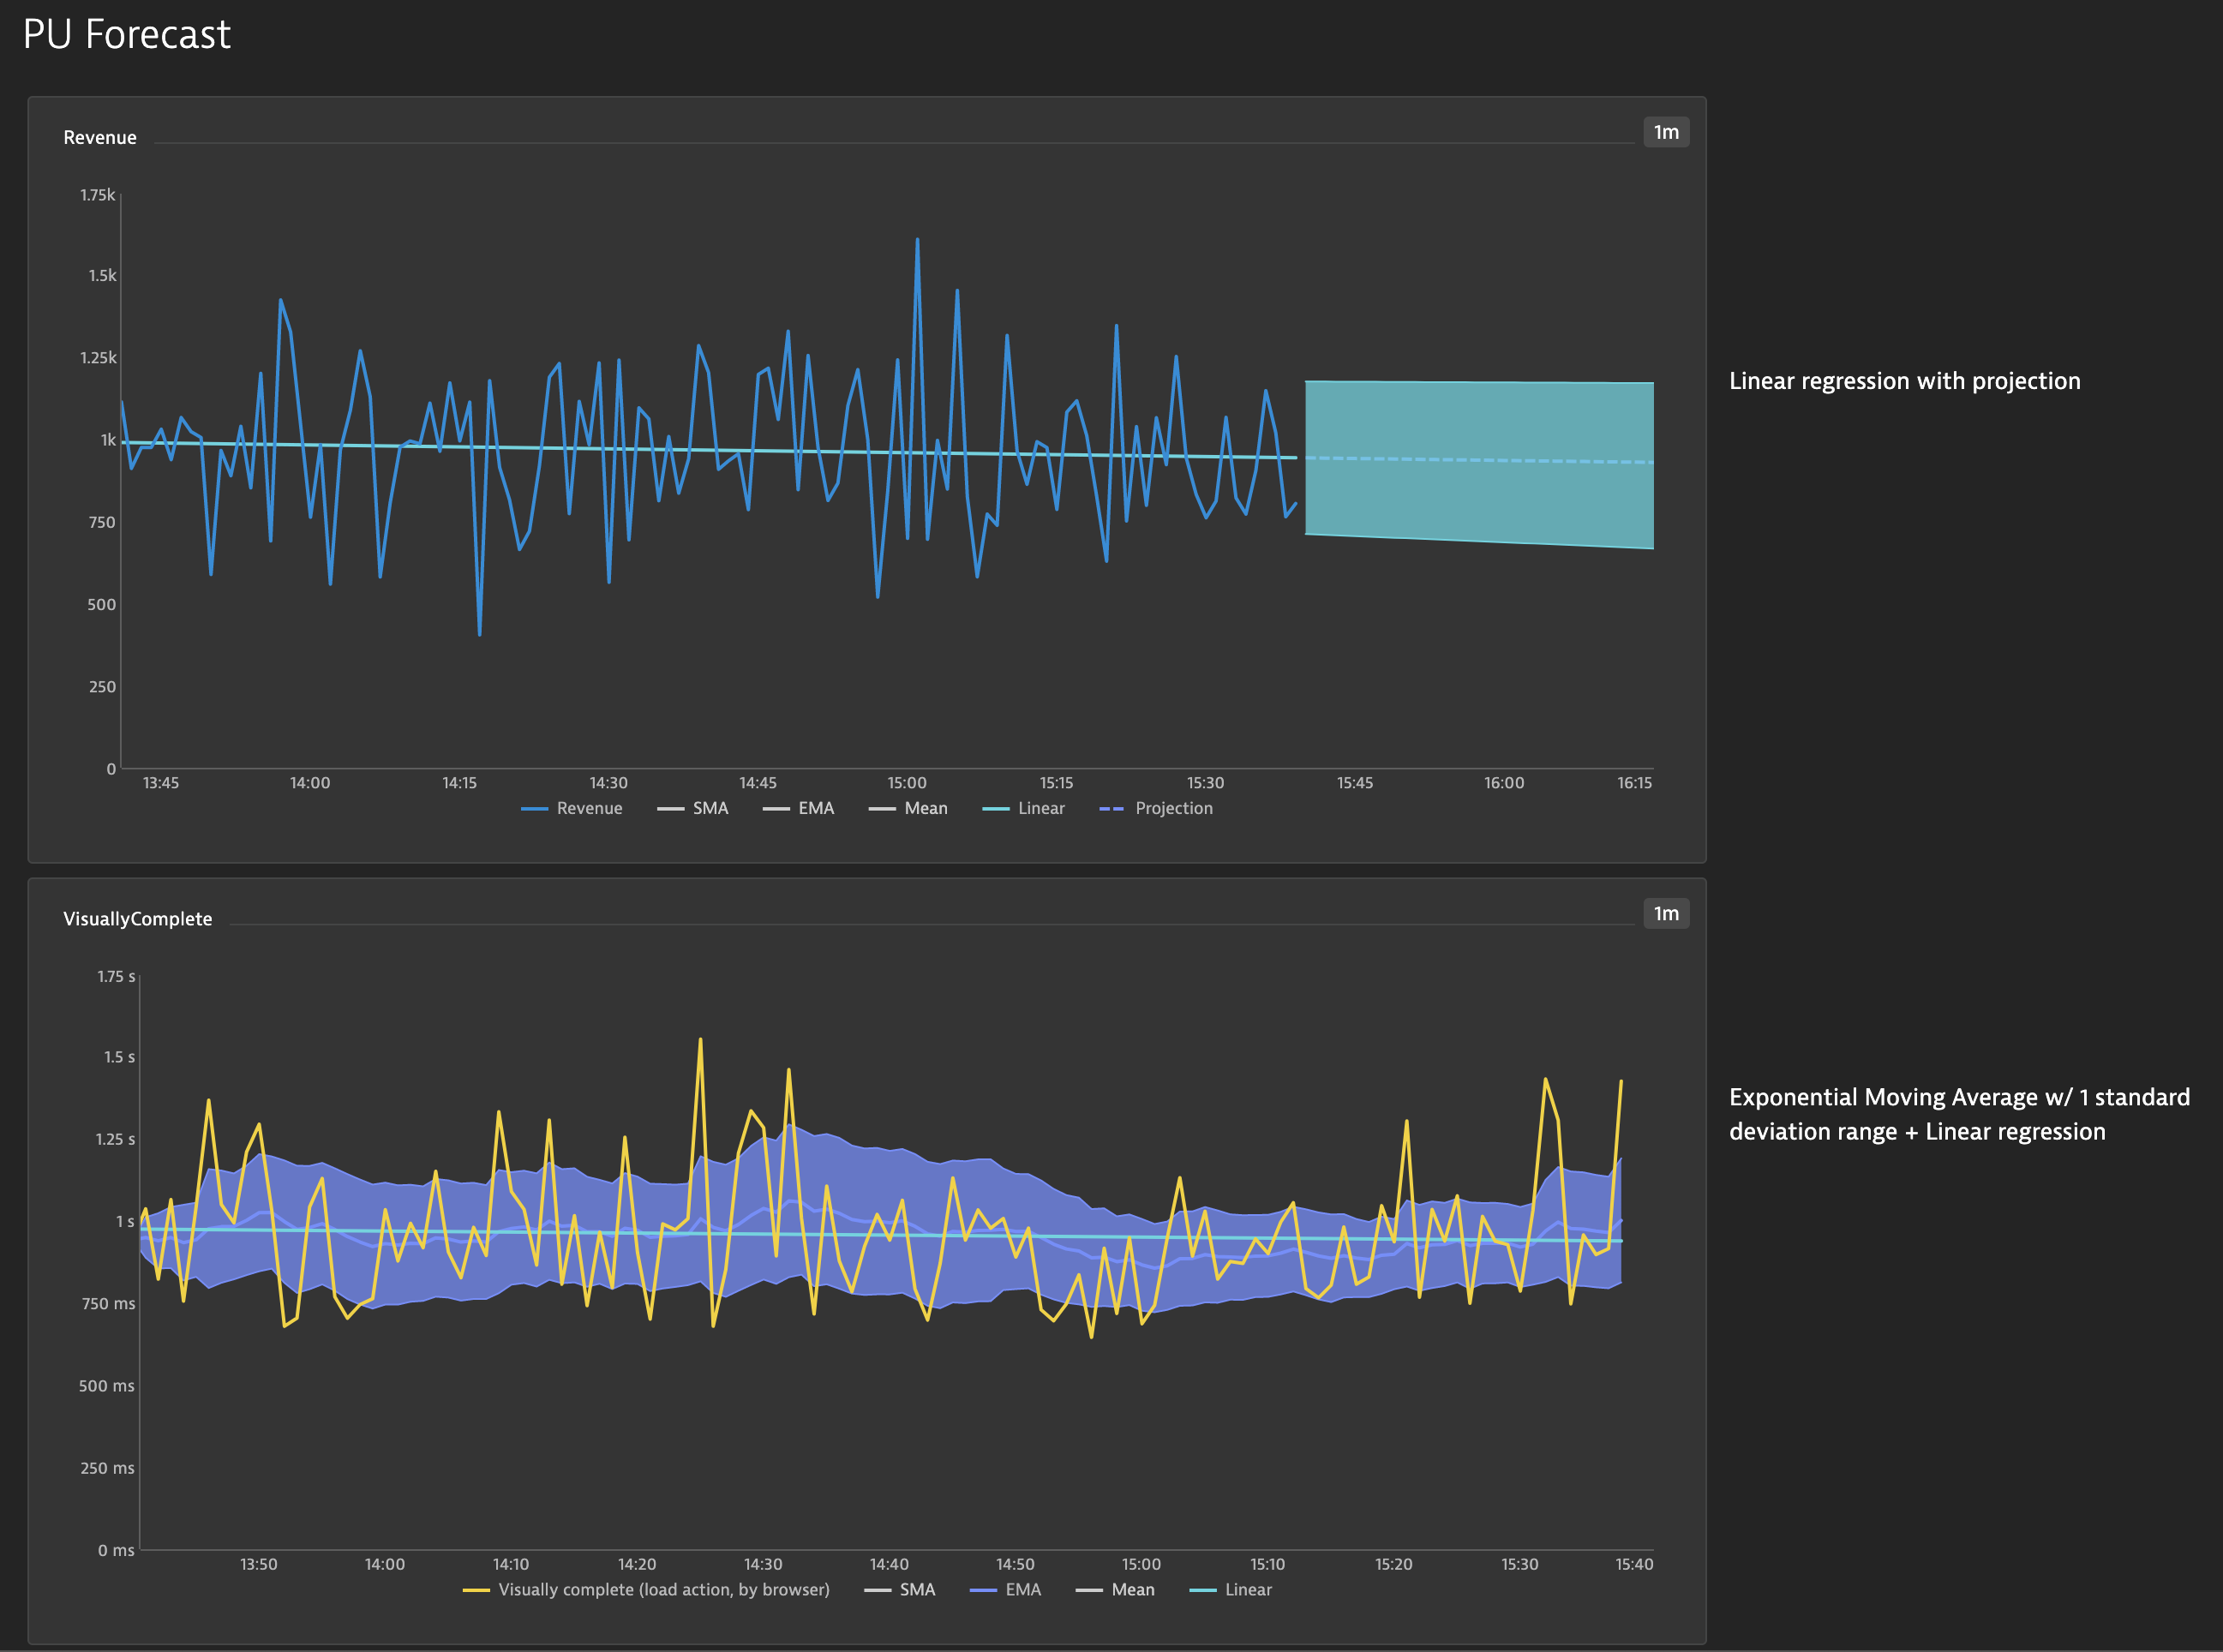This screenshot has height=1652, width=2223.
Task: Click the Revenue tile title
Action: tap(100, 137)
